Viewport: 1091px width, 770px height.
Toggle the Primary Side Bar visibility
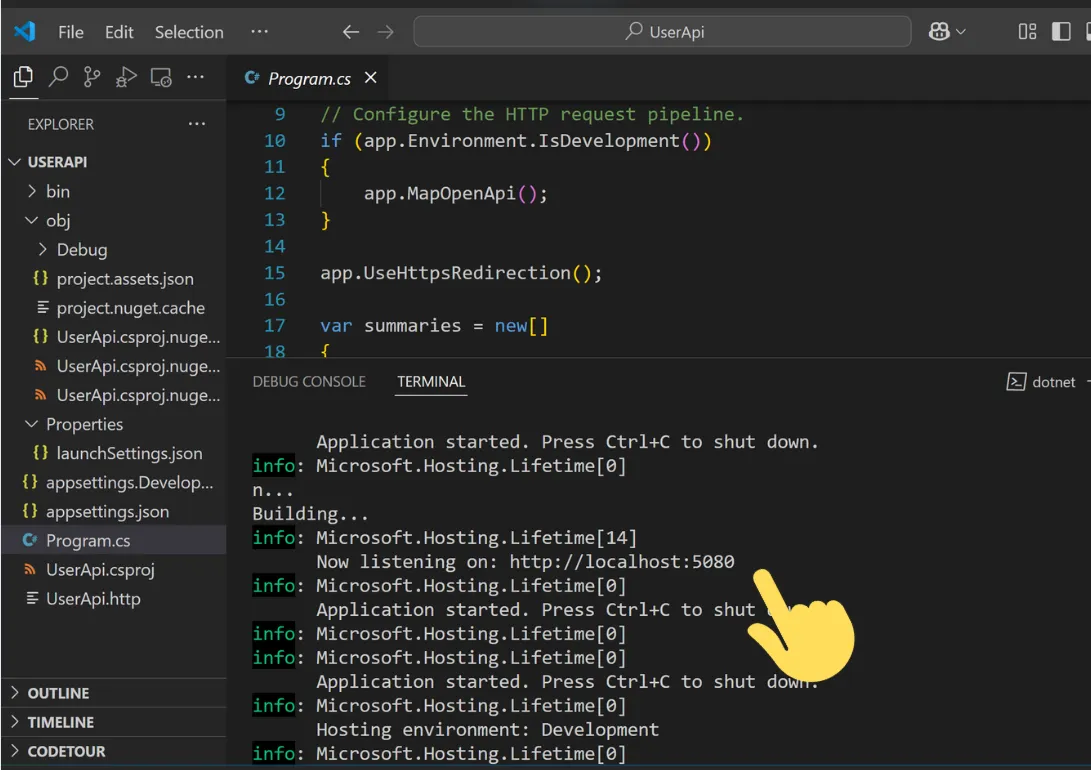point(1060,31)
